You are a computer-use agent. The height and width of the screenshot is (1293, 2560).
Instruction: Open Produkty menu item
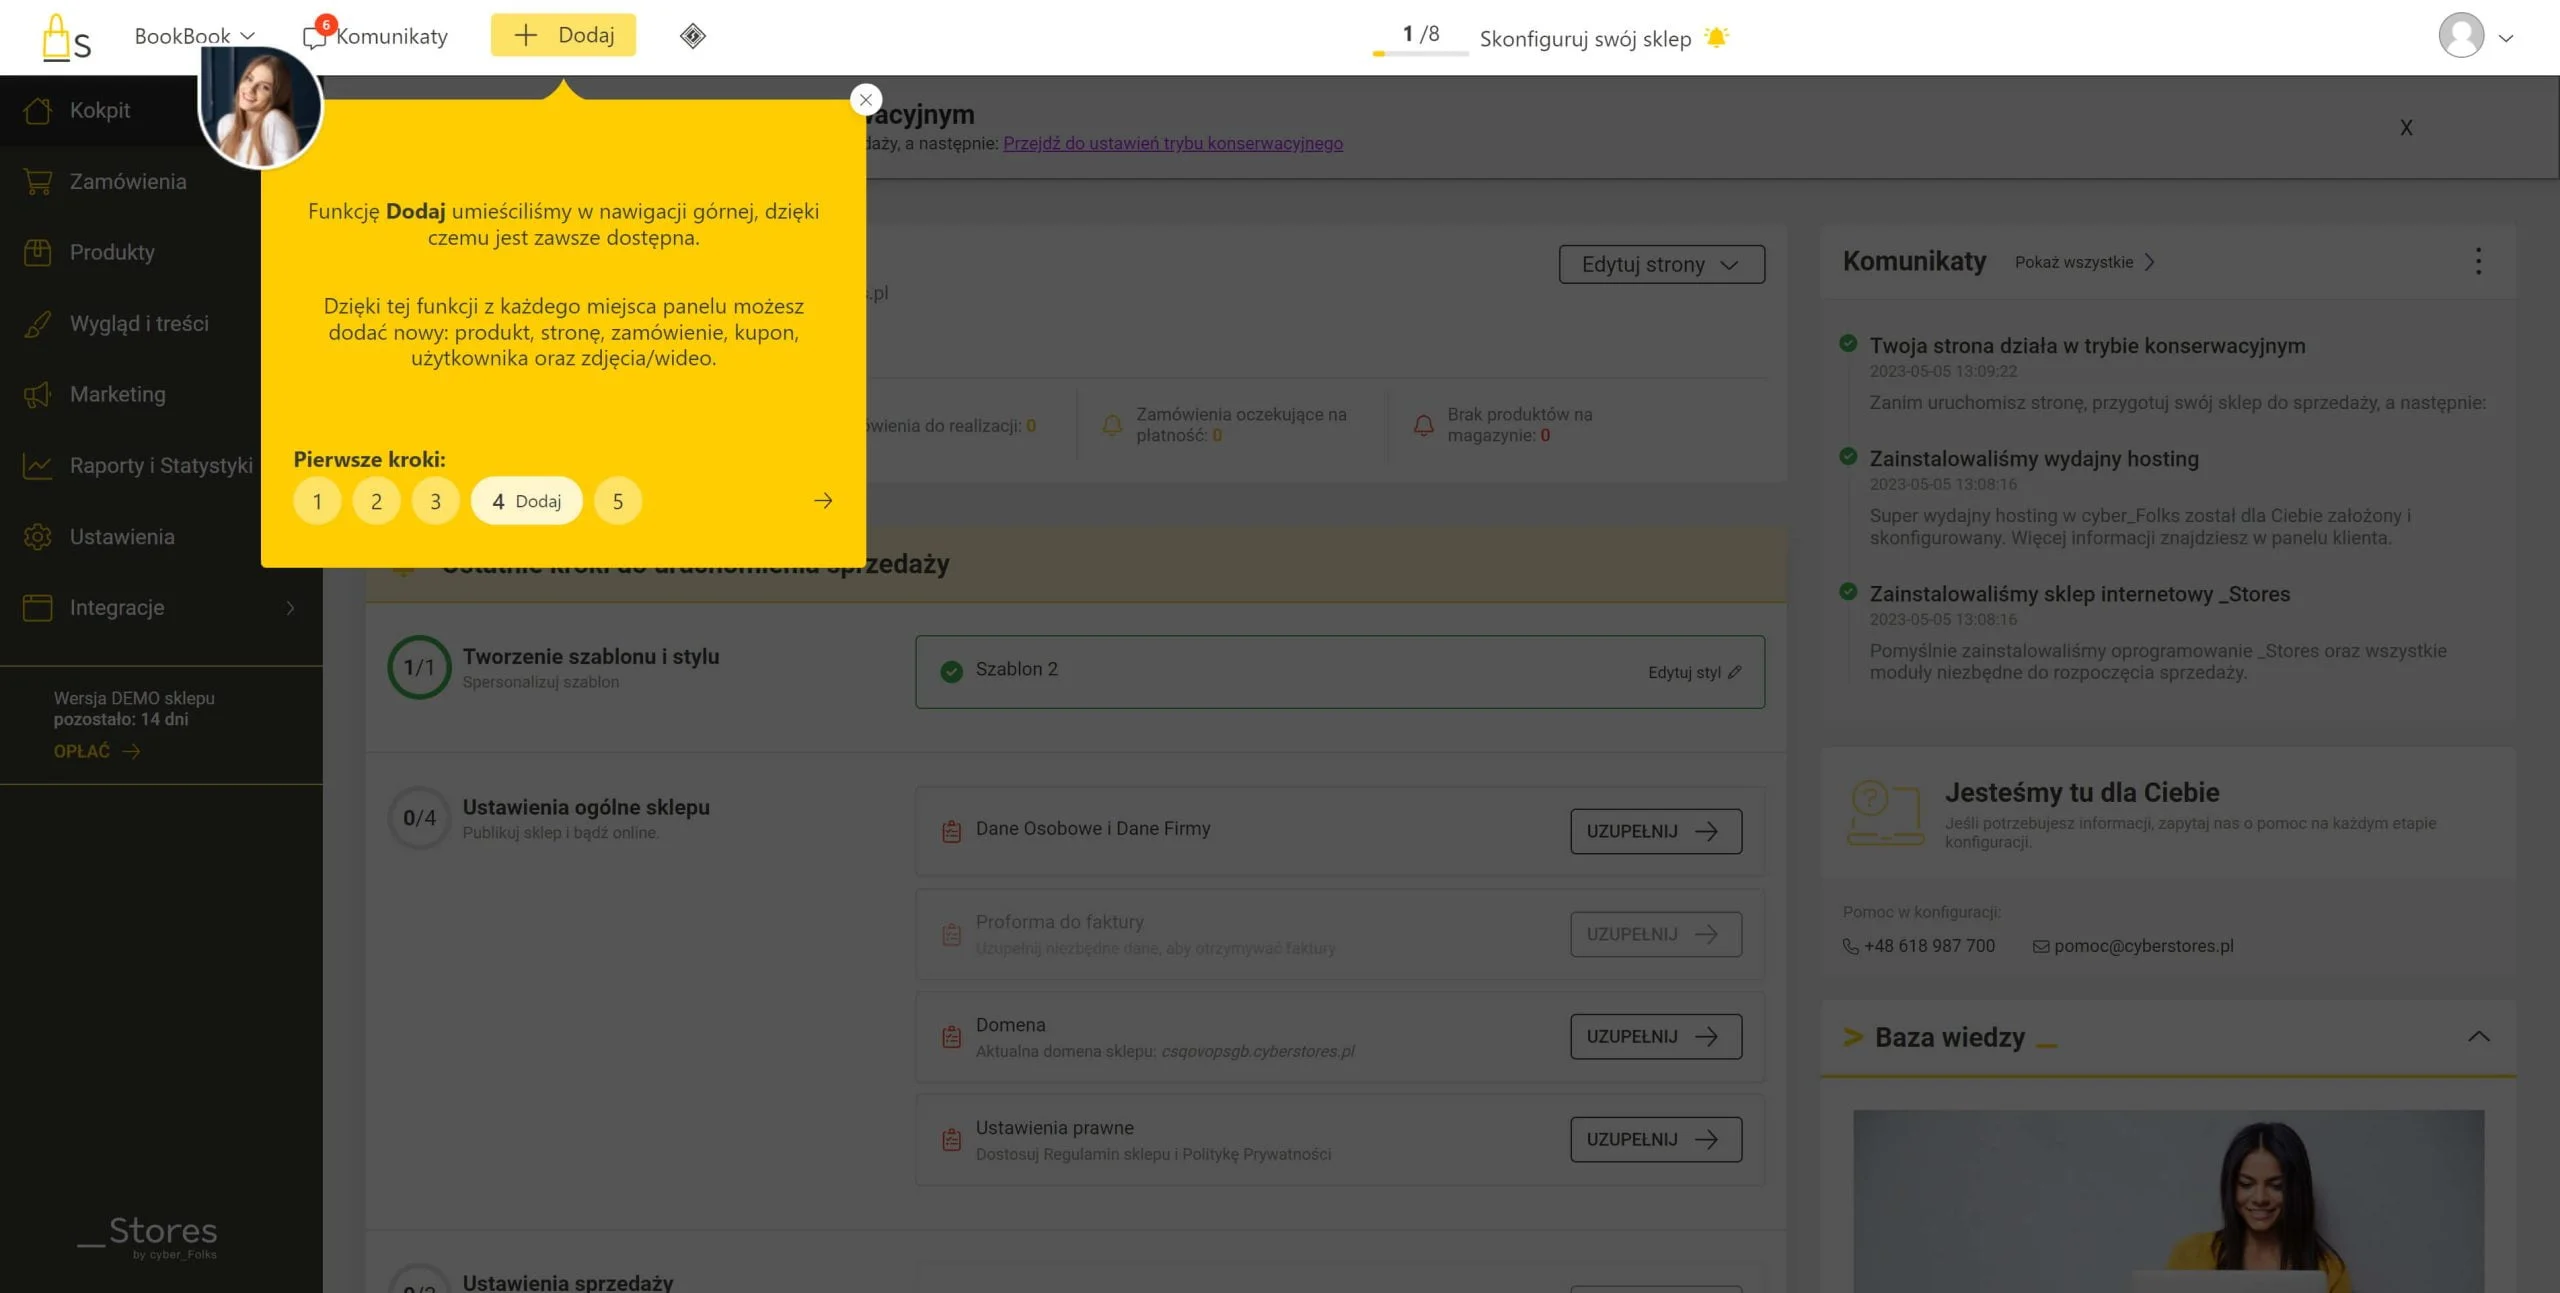pyautogui.click(x=112, y=252)
